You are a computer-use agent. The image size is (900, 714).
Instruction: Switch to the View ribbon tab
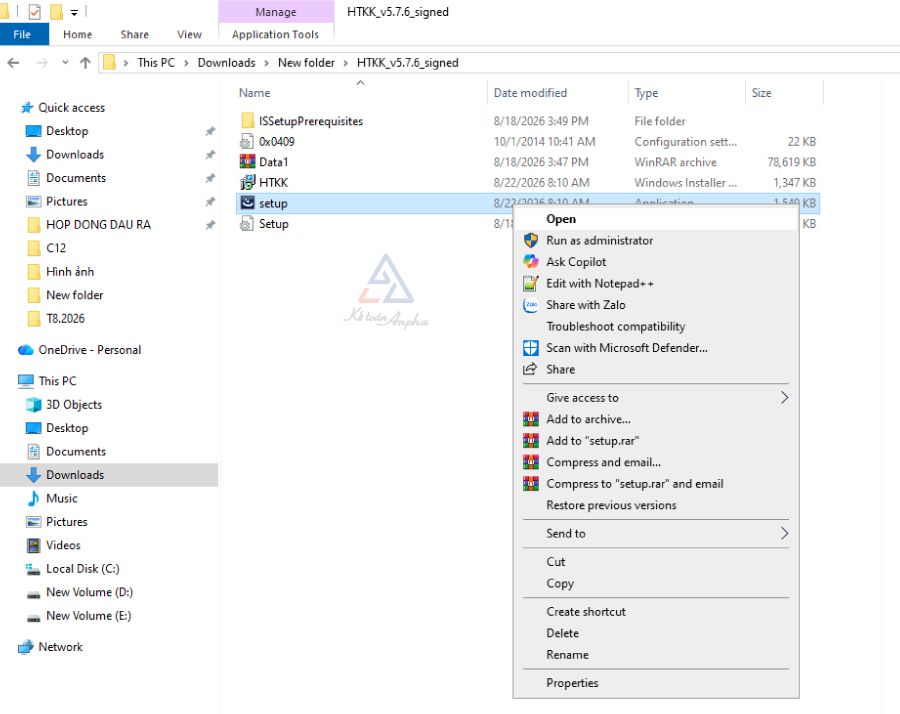pos(189,34)
